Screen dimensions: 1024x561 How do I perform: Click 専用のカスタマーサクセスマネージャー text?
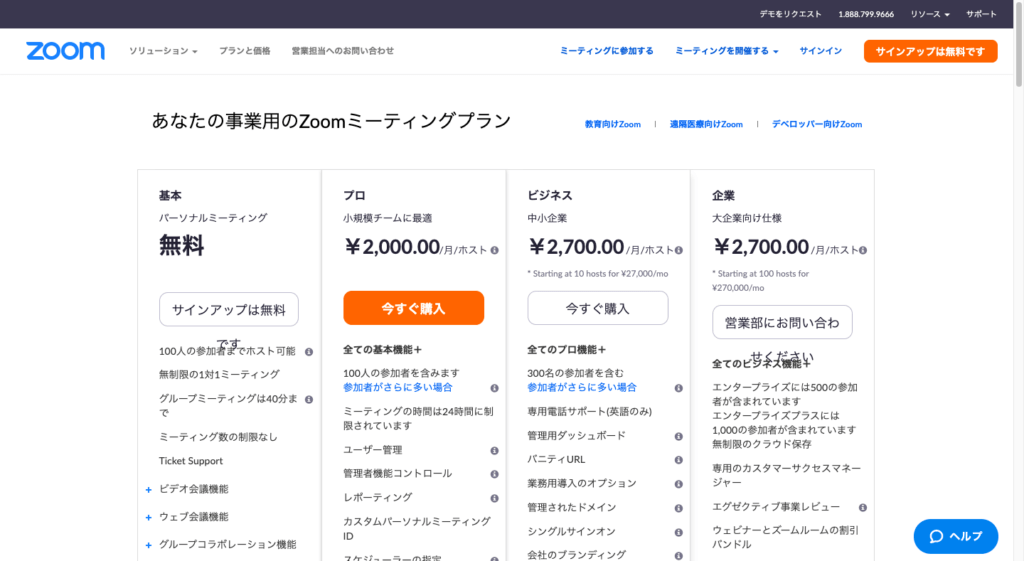(x=786, y=475)
